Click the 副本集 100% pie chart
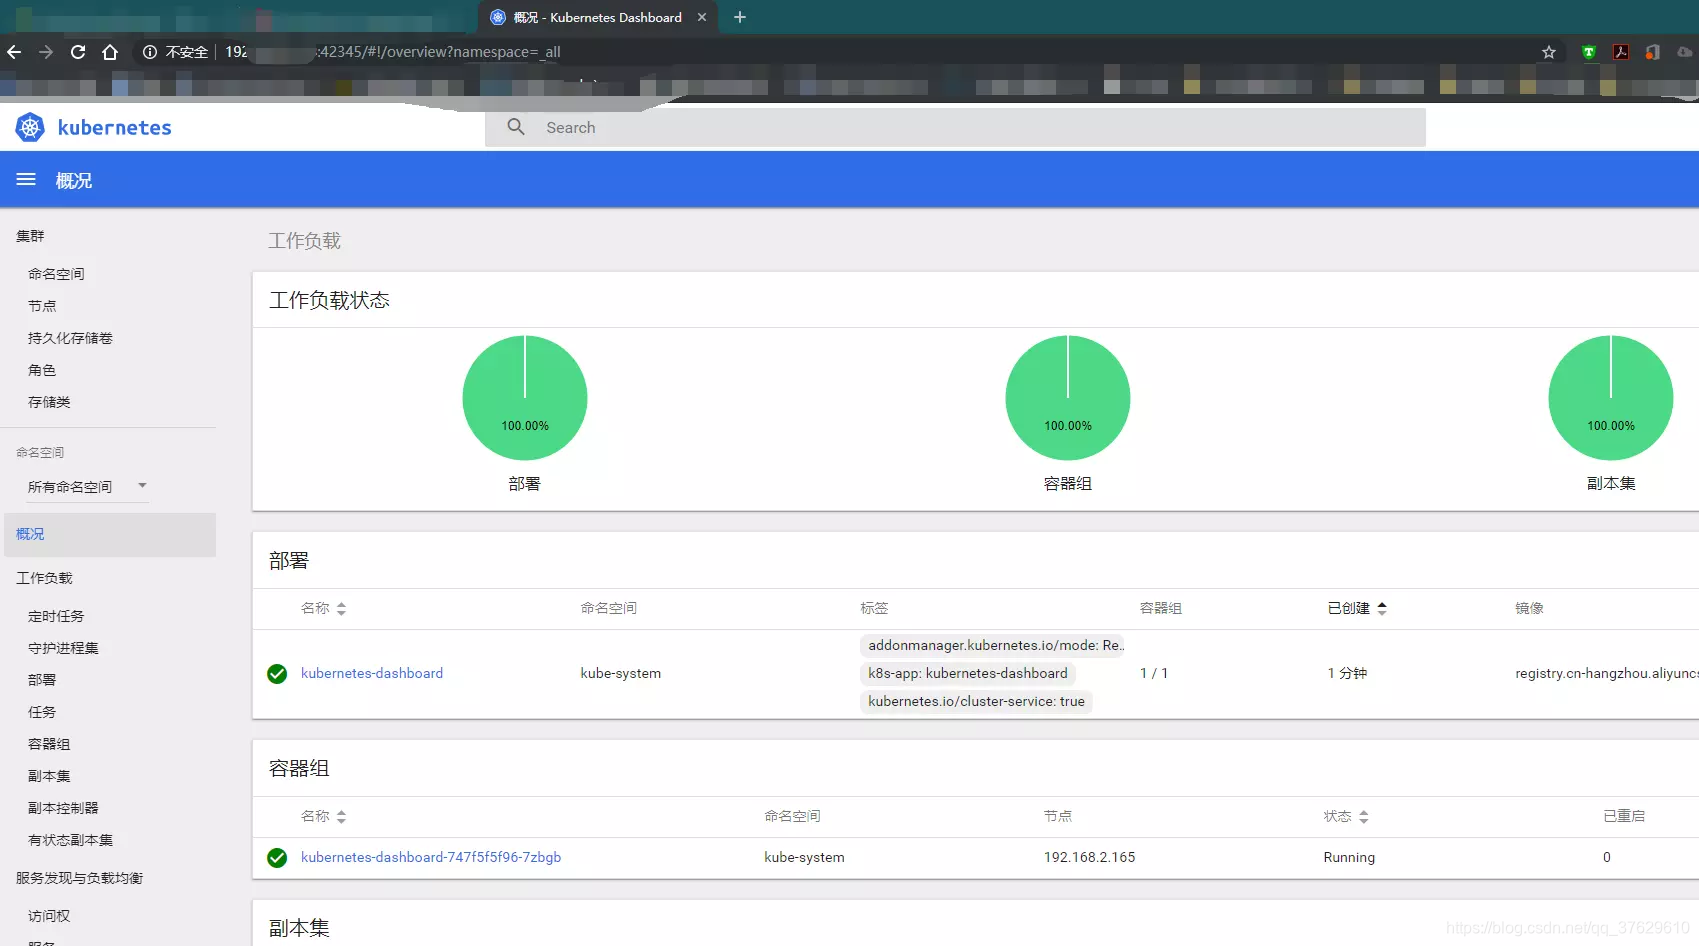The image size is (1699, 946). (x=1611, y=398)
